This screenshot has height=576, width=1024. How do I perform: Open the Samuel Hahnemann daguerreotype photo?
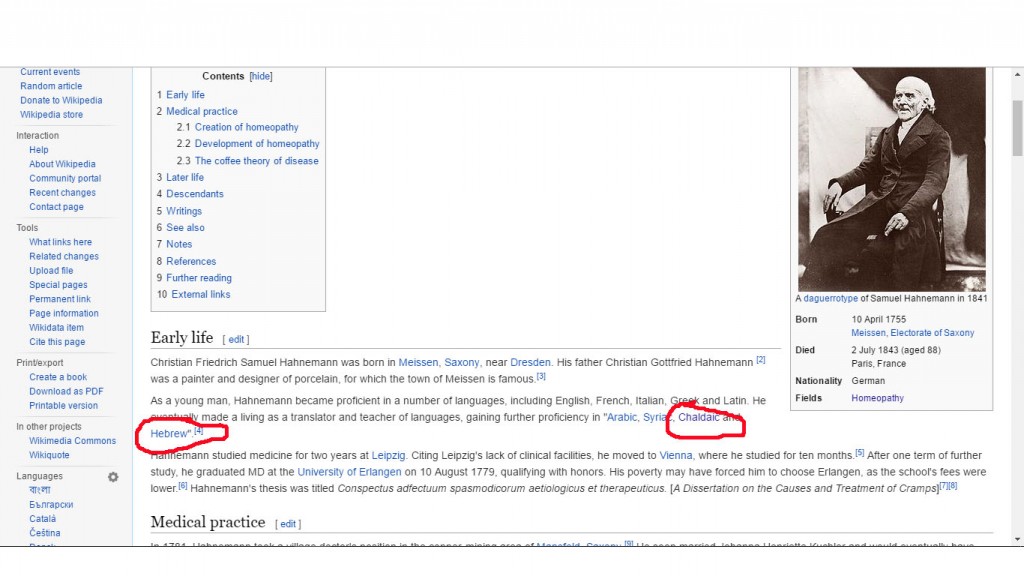pos(891,178)
